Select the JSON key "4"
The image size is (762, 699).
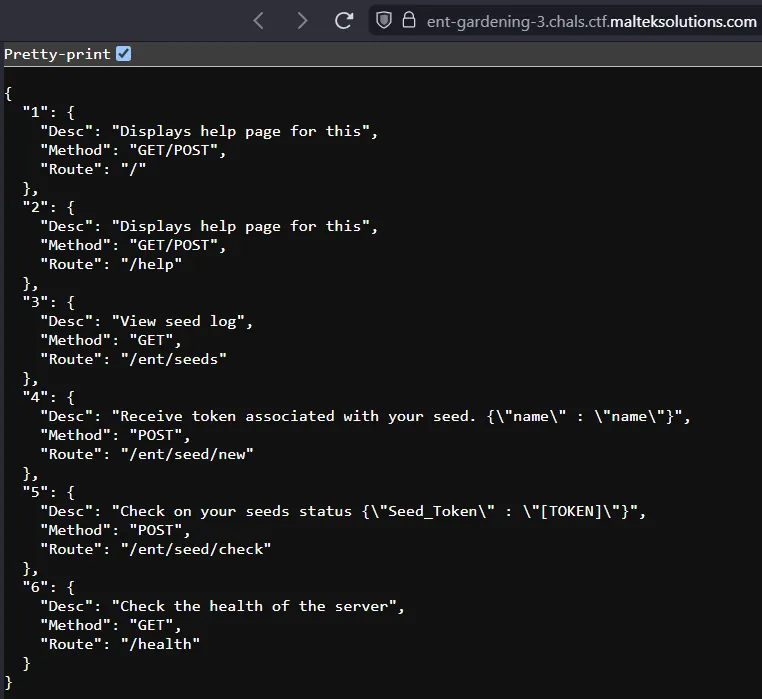(35, 397)
